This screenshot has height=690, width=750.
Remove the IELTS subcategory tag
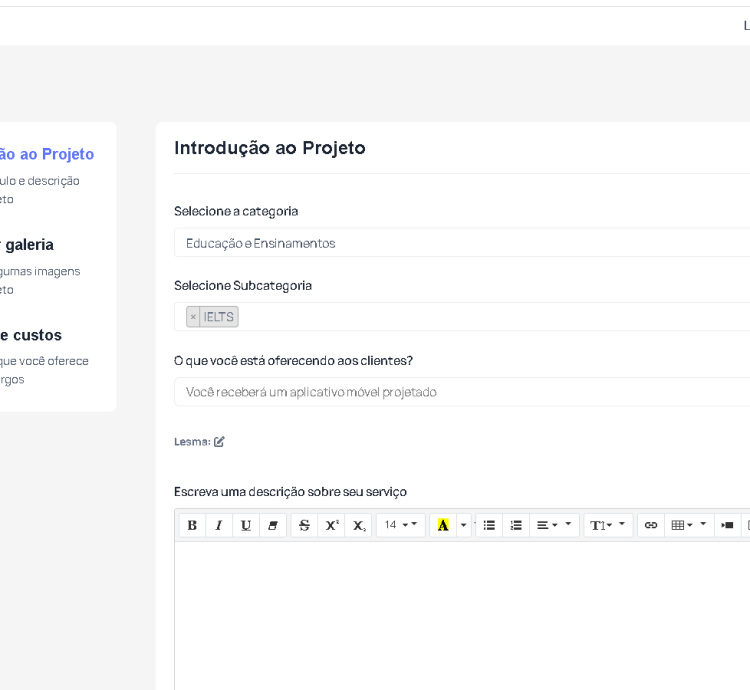193,317
